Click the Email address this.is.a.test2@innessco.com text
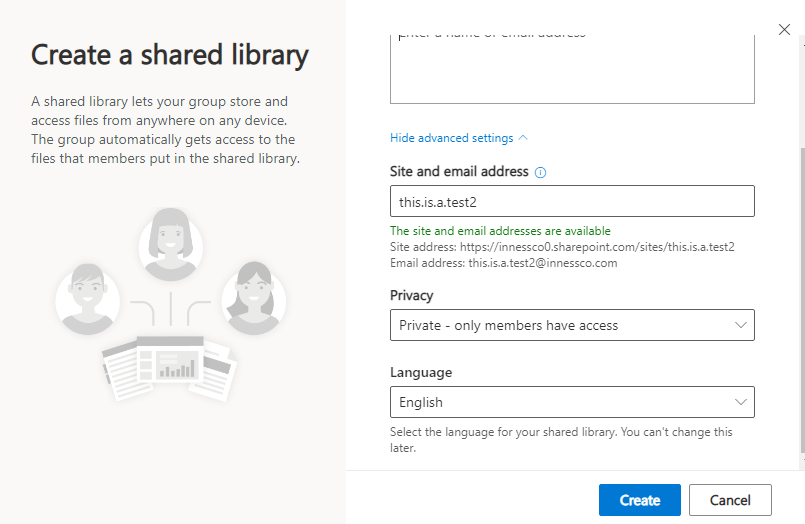Screen dimensions: 805x524 pyautogui.click(x=503, y=263)
